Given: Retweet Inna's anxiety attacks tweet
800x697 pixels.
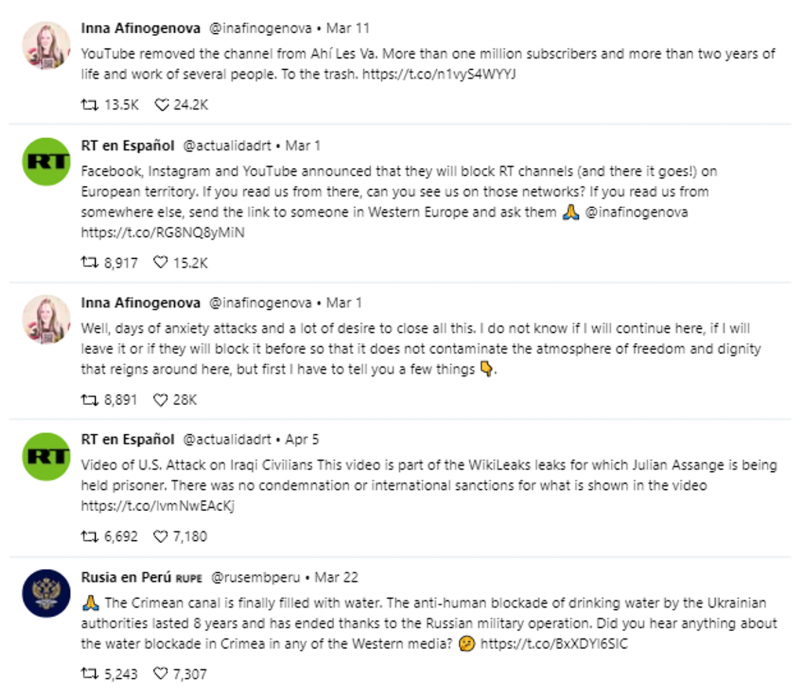Looking at the screenshot, I should (x=89, y=400).
